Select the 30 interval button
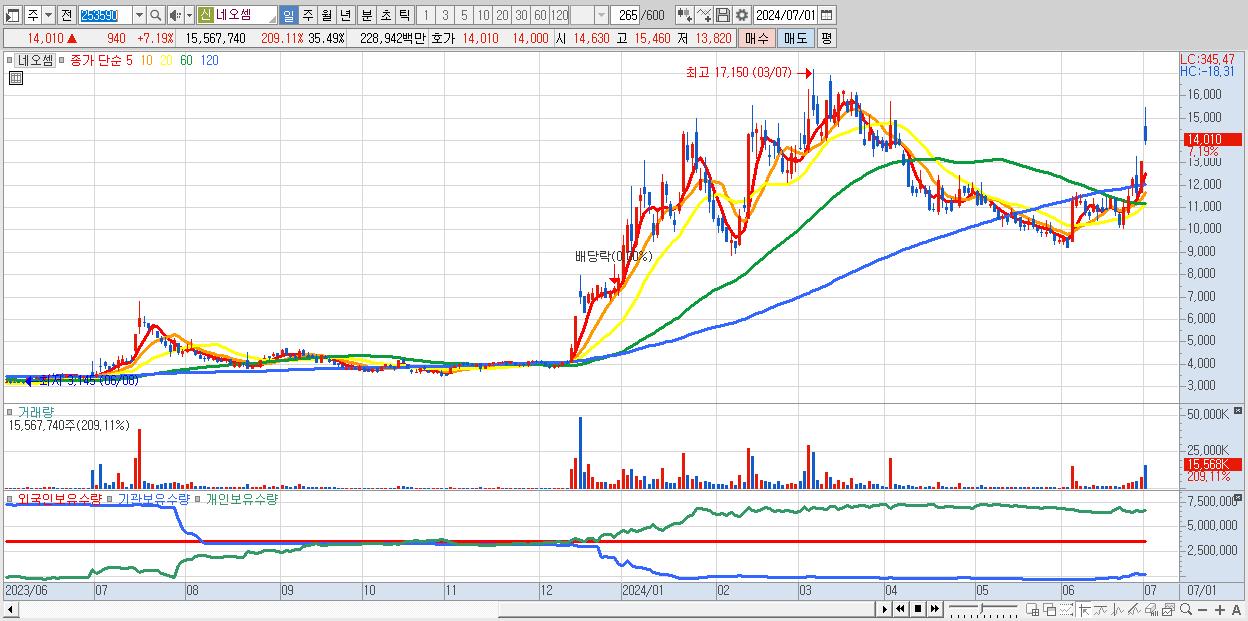 point(521,15)
